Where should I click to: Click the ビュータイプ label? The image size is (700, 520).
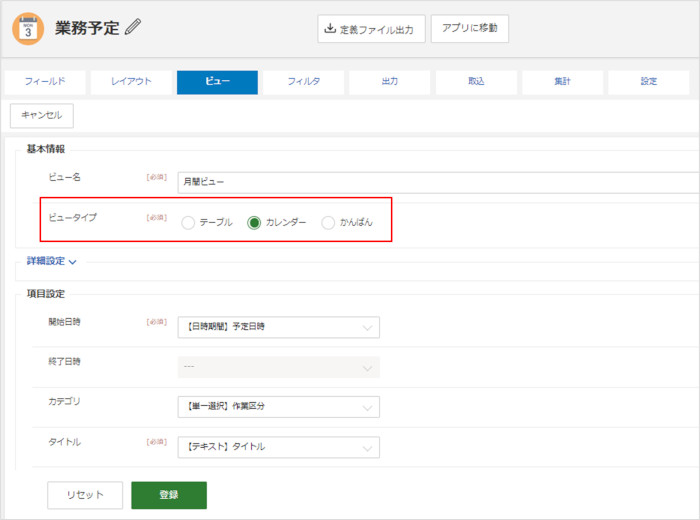pos(72,217)
